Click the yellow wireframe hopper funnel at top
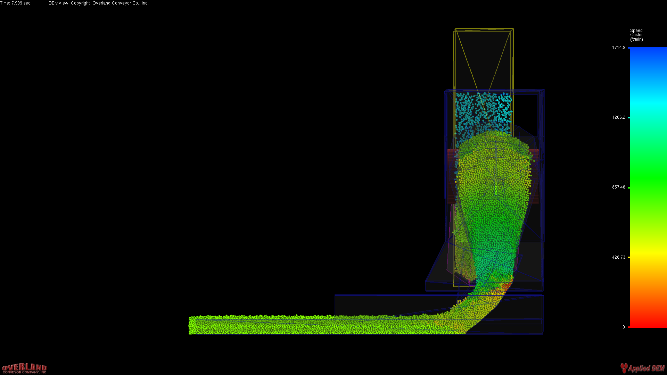Image resolution: width=667 pixels, height=375 pixels. tap(484, 60)
